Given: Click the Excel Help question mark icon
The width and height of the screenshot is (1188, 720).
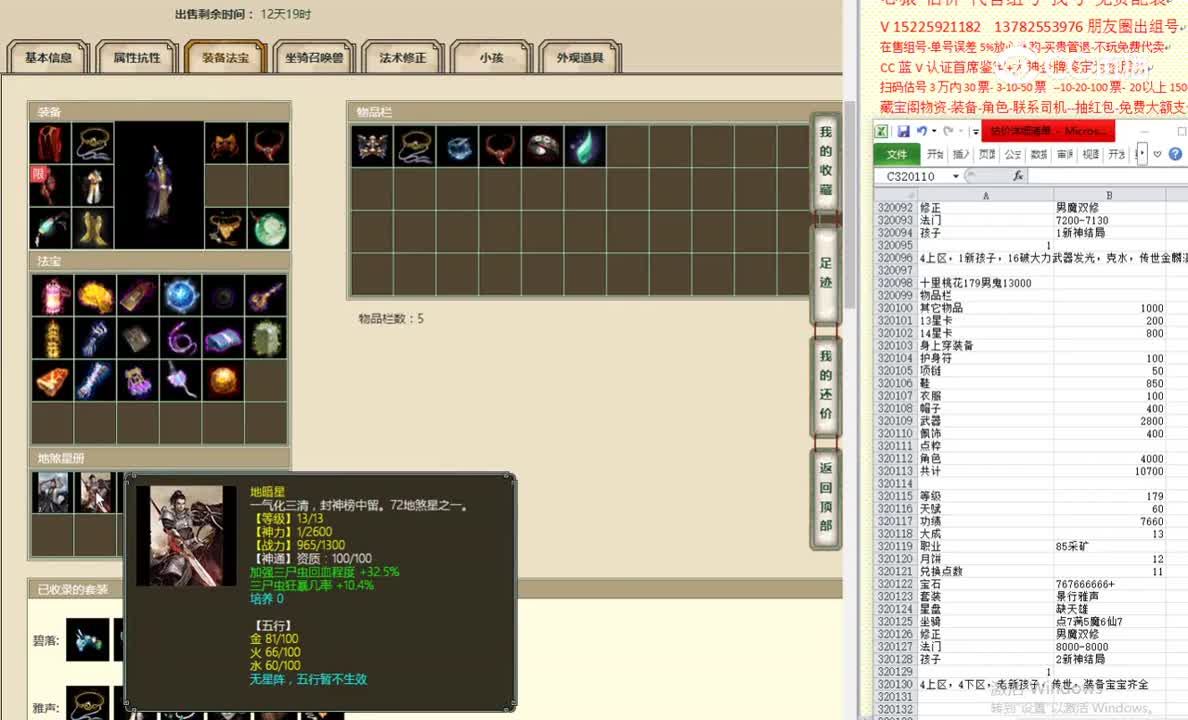Looking at the screenshot, I should 1174,154.
